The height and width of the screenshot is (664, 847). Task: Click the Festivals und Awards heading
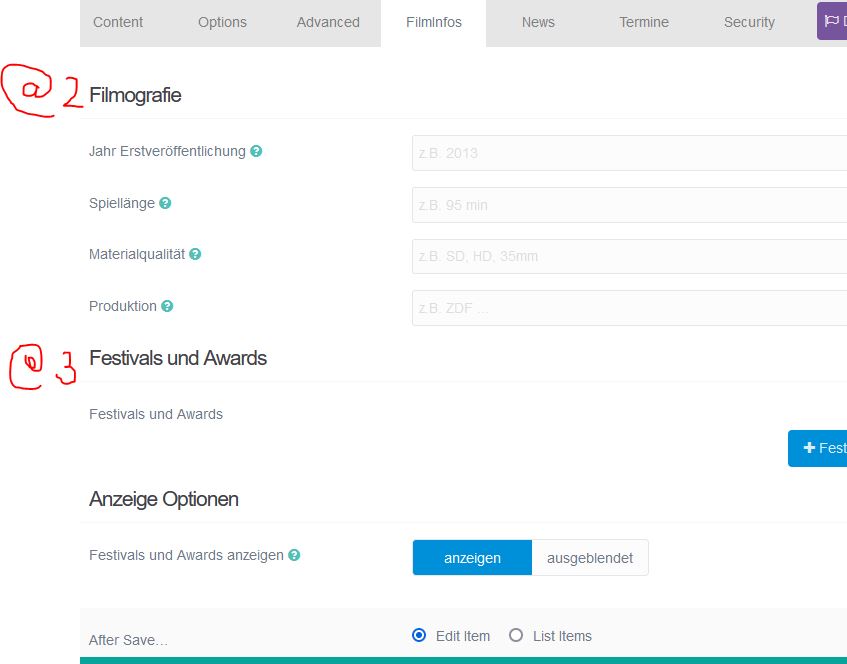point(178,358)
